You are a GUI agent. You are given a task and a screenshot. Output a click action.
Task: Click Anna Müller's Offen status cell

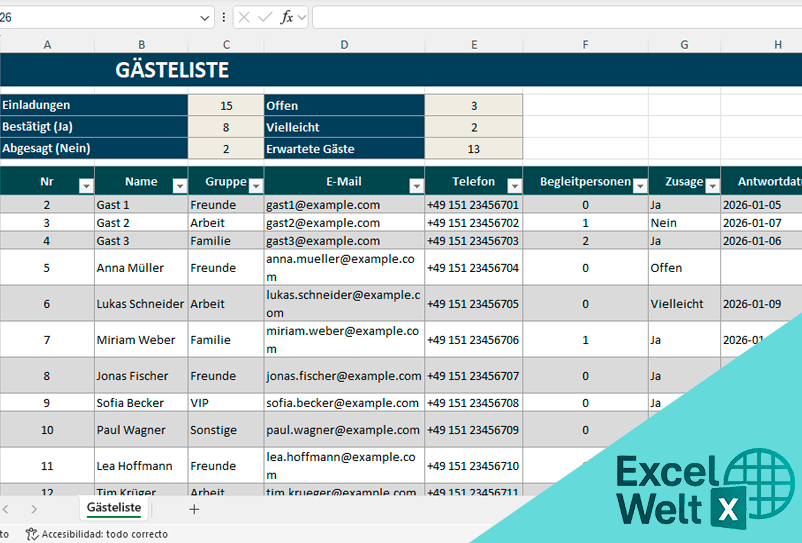684,267
